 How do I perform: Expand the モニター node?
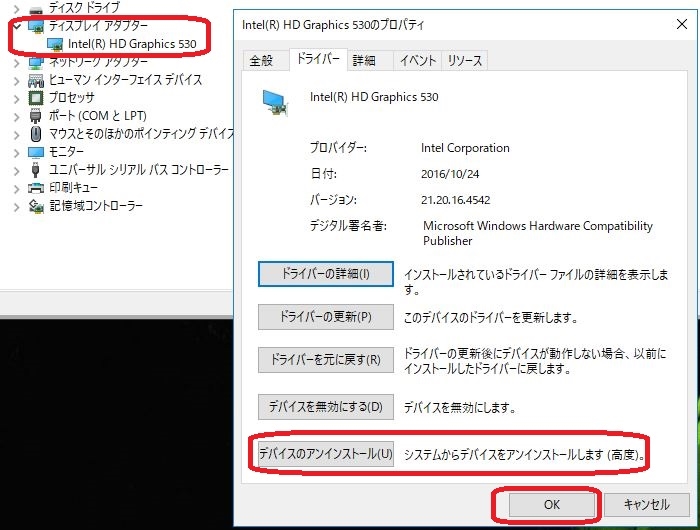pos(17,153)
